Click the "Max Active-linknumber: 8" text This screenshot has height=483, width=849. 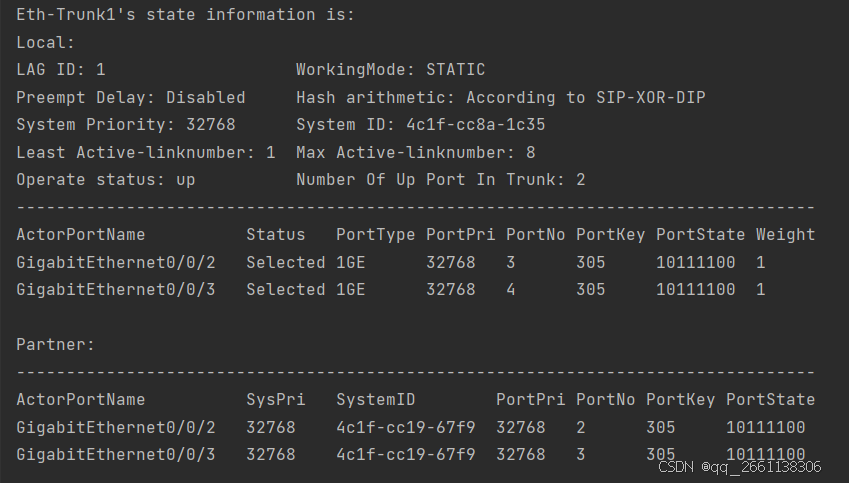415,153
